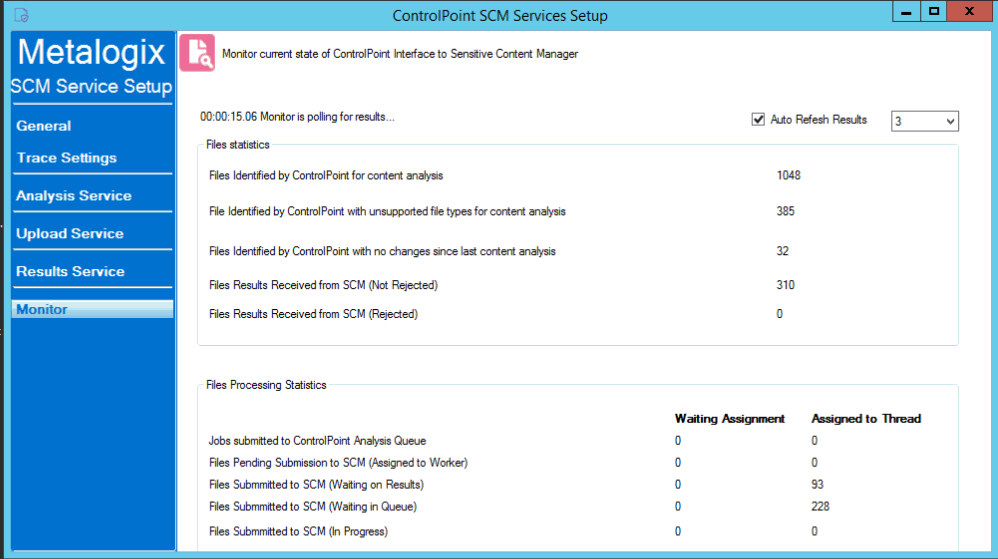This screenshot has height=559, width=998.
Task: Minimize the SCM Services Setup window
Action: click(905, 11)
